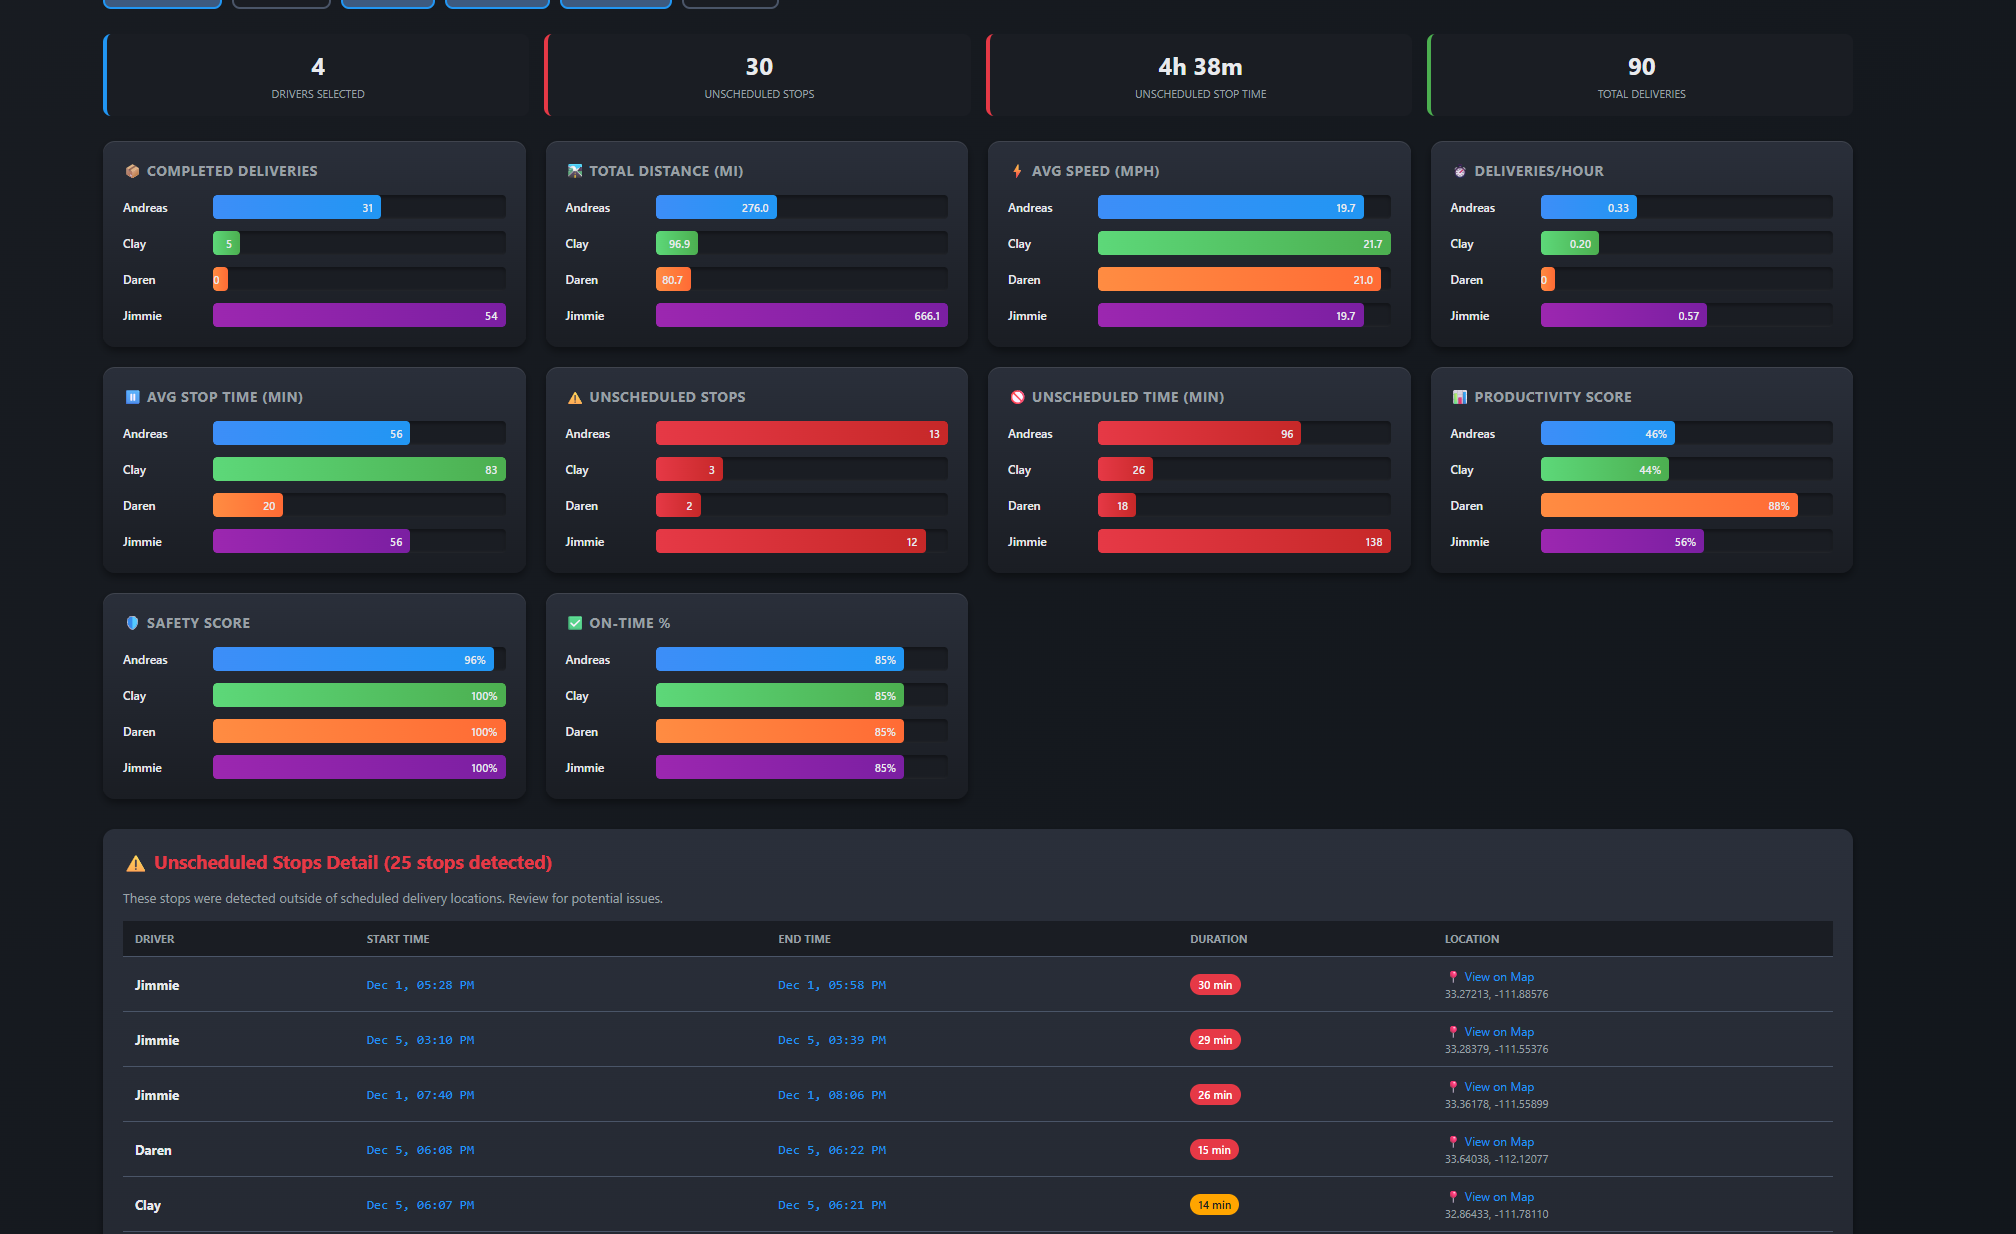Click the Unscheduled Time prohibited icon
The width and height of the screenshot is (2016, 1234).
tap(1017, 397)
